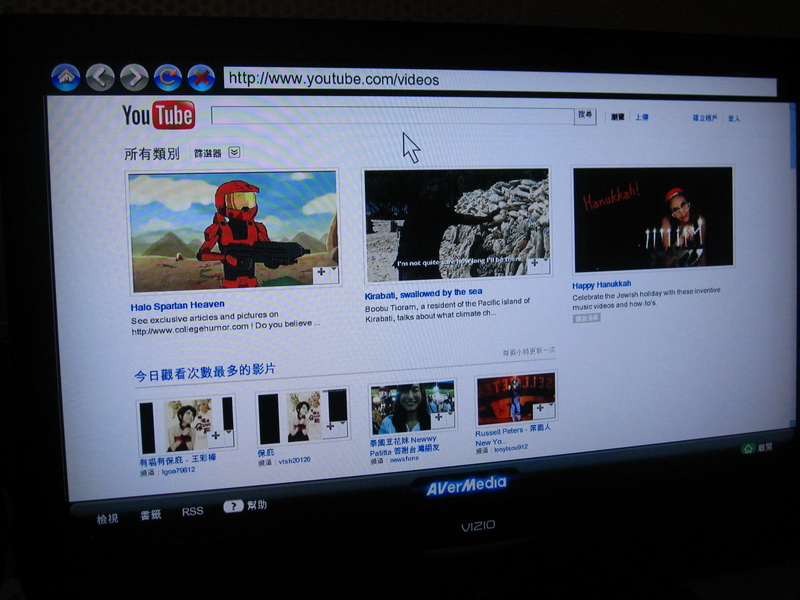Click plus icon on vtsh20126 video thumbnail

[330, 426]
